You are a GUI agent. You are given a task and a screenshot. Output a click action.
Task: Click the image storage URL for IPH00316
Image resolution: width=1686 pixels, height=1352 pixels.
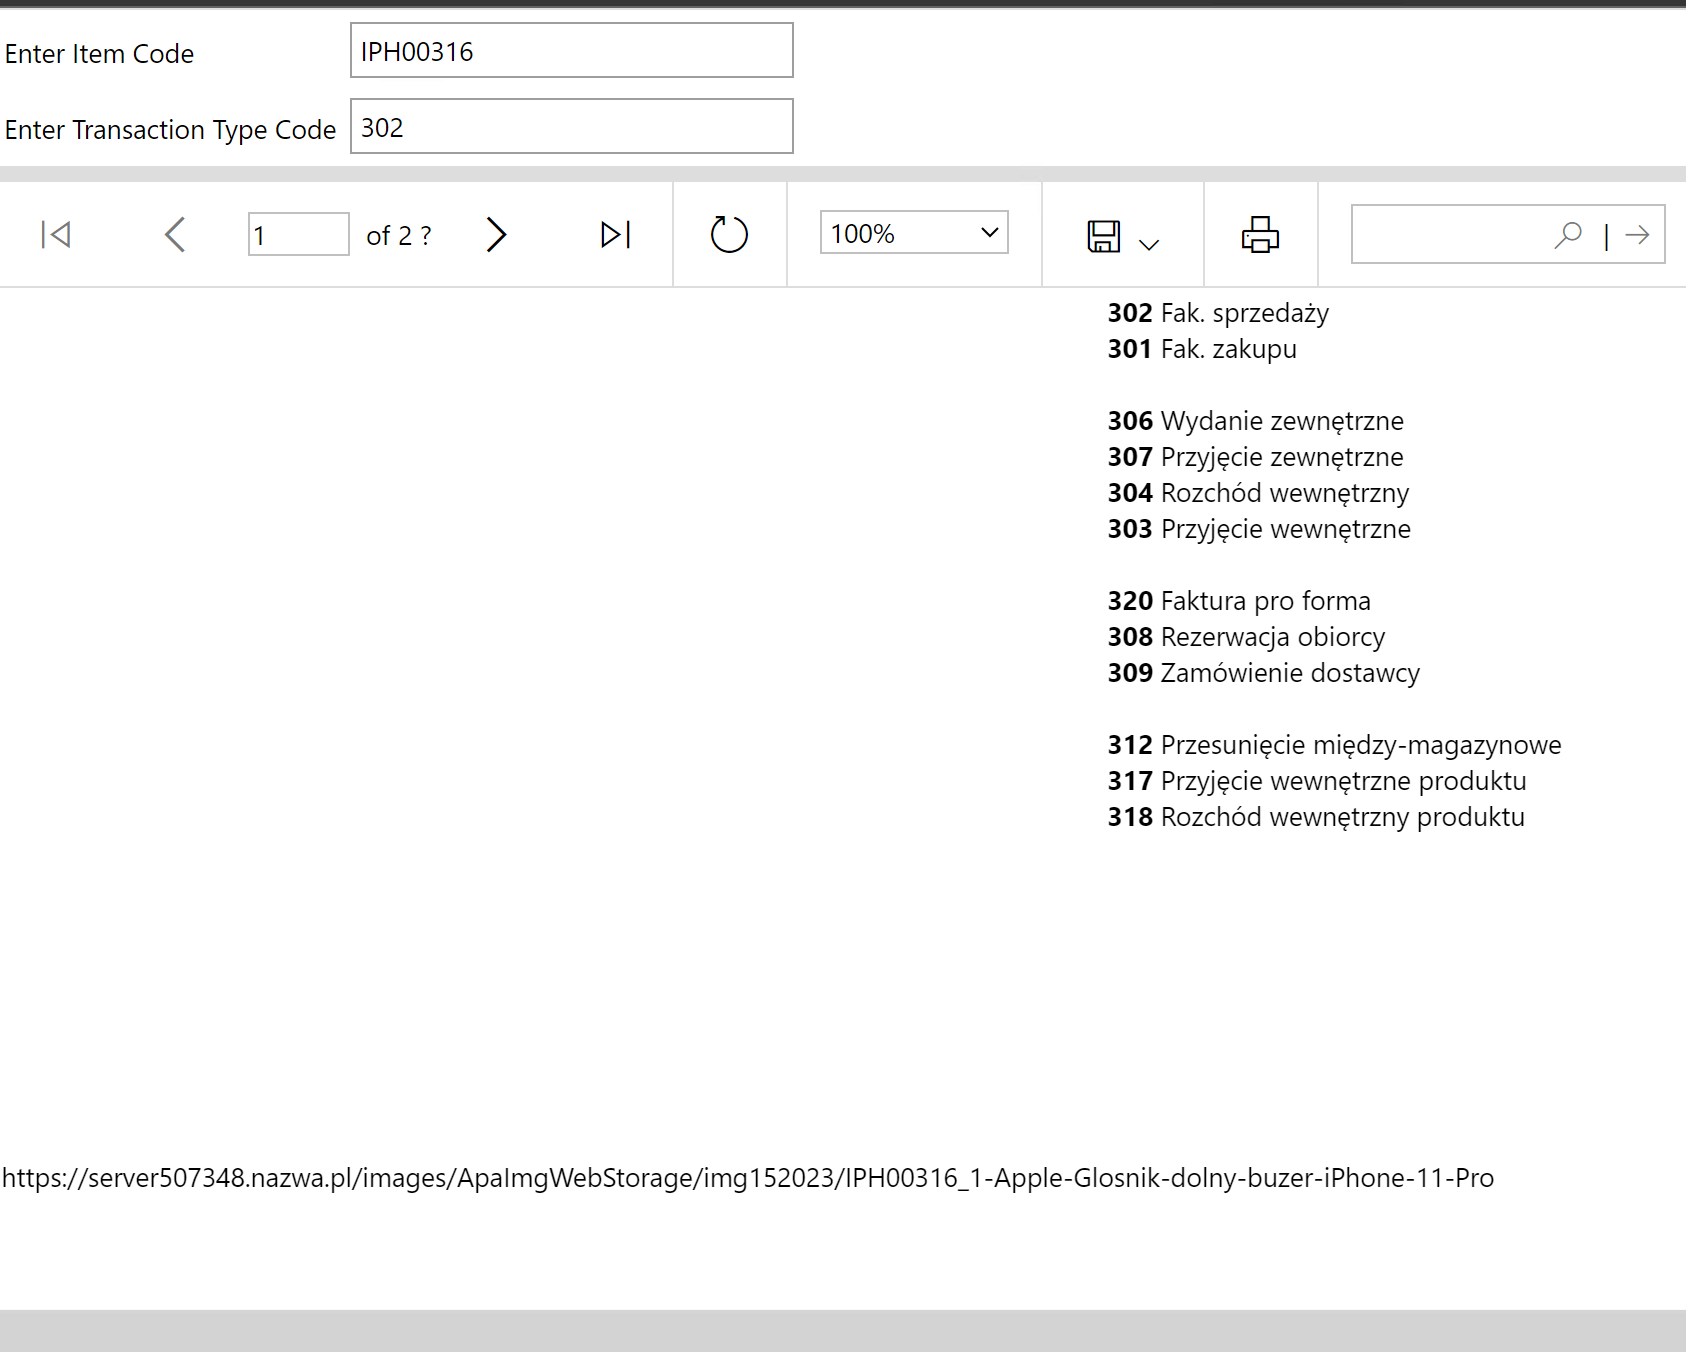click(748, 1178)
